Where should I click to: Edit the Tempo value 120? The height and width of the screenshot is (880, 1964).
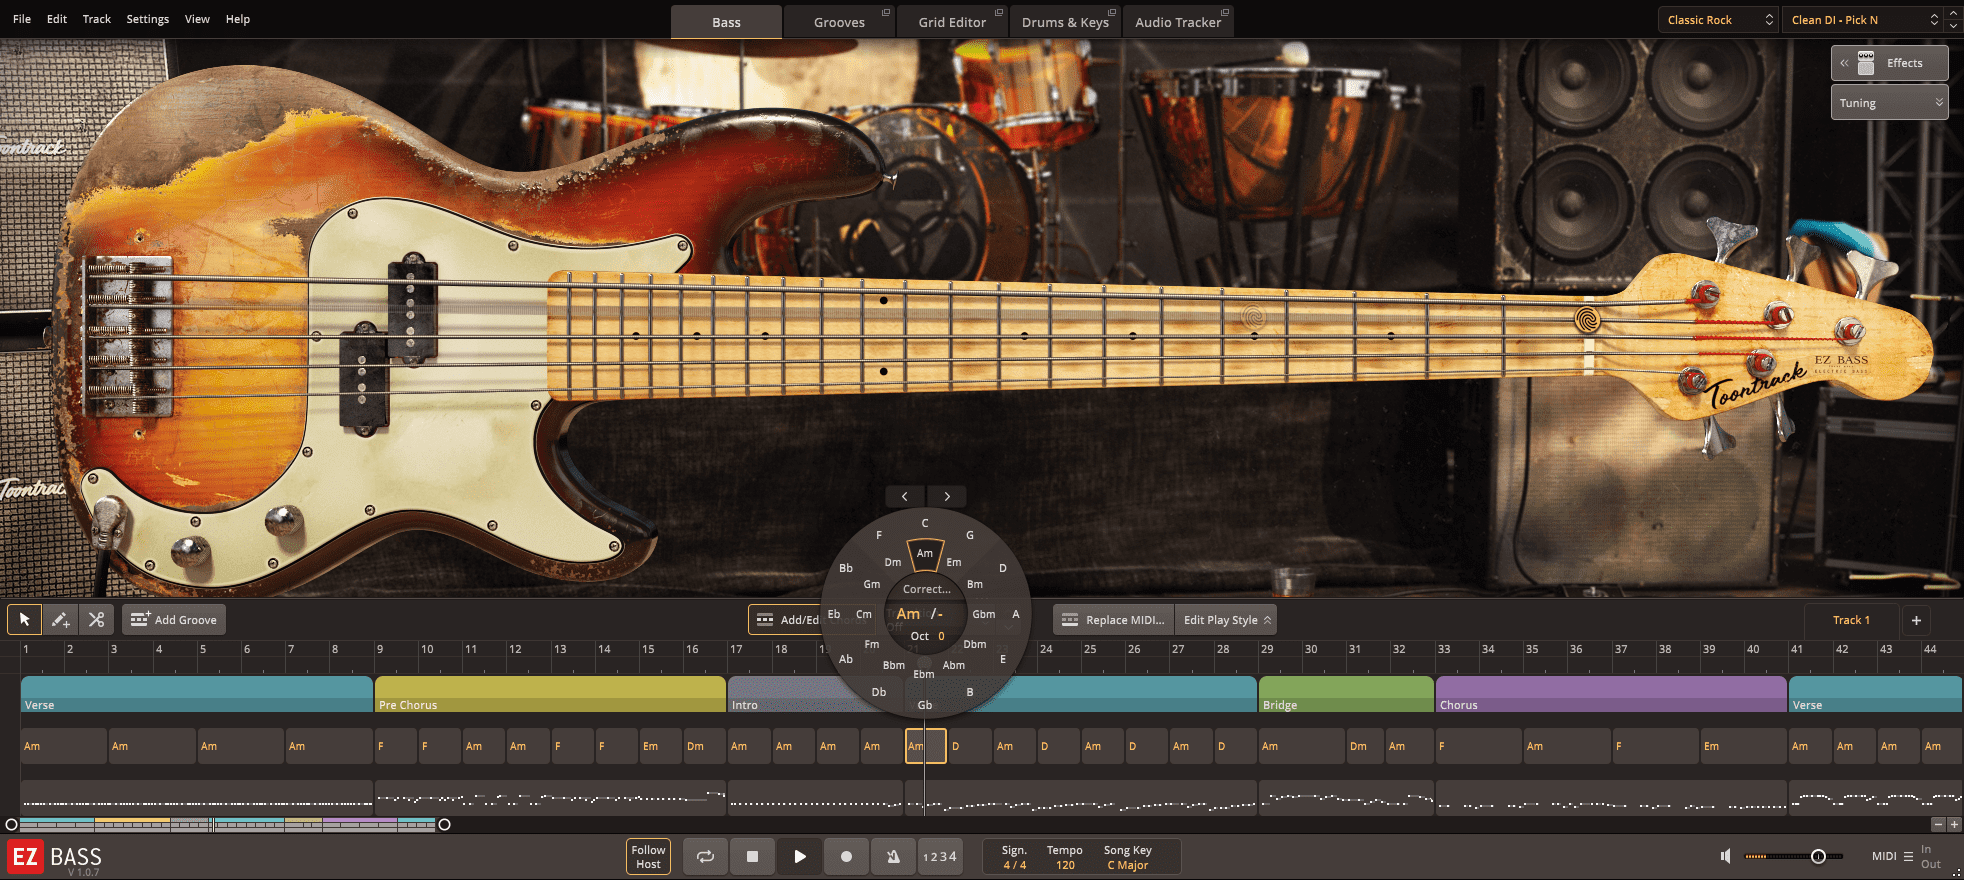[x=1065, y=865]
